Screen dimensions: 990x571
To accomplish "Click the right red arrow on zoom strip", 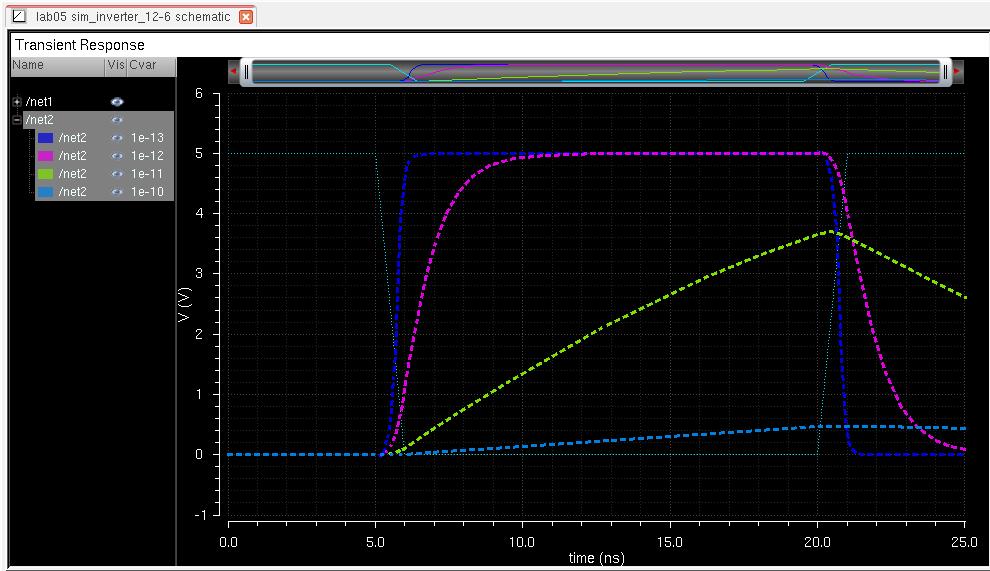I will (957, 72).
